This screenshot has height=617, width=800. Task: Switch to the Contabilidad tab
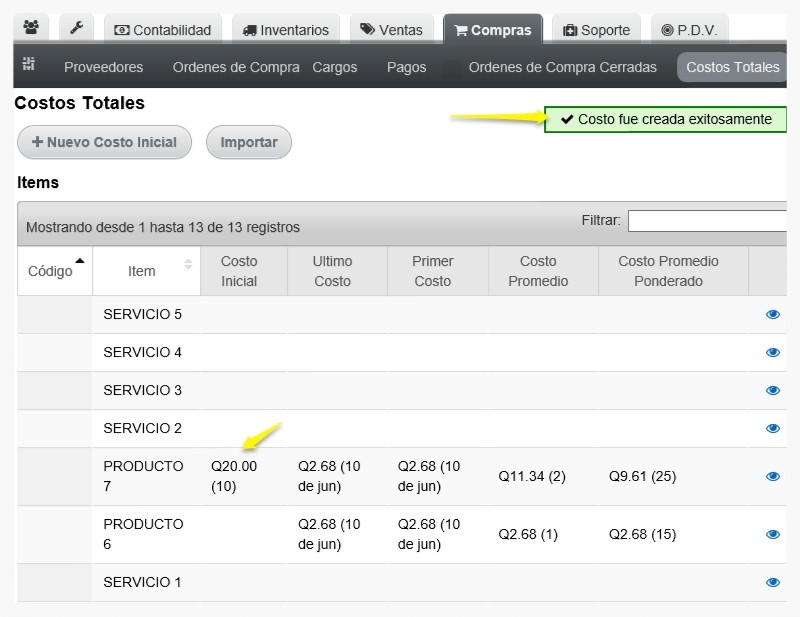(x=163, y=30)
